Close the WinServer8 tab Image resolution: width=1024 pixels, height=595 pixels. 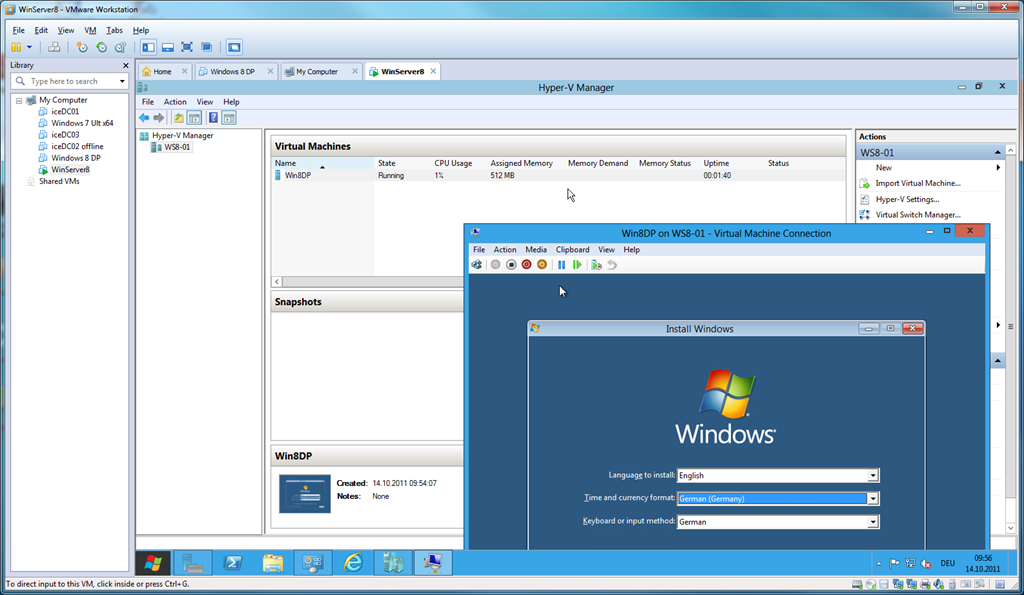coord(433,71)
